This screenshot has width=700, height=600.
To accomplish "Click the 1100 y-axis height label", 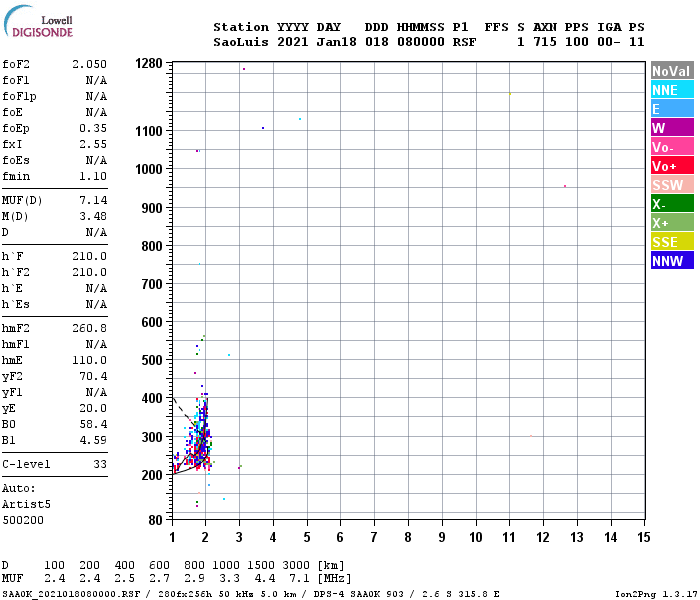I will click(x=149, y=131).
